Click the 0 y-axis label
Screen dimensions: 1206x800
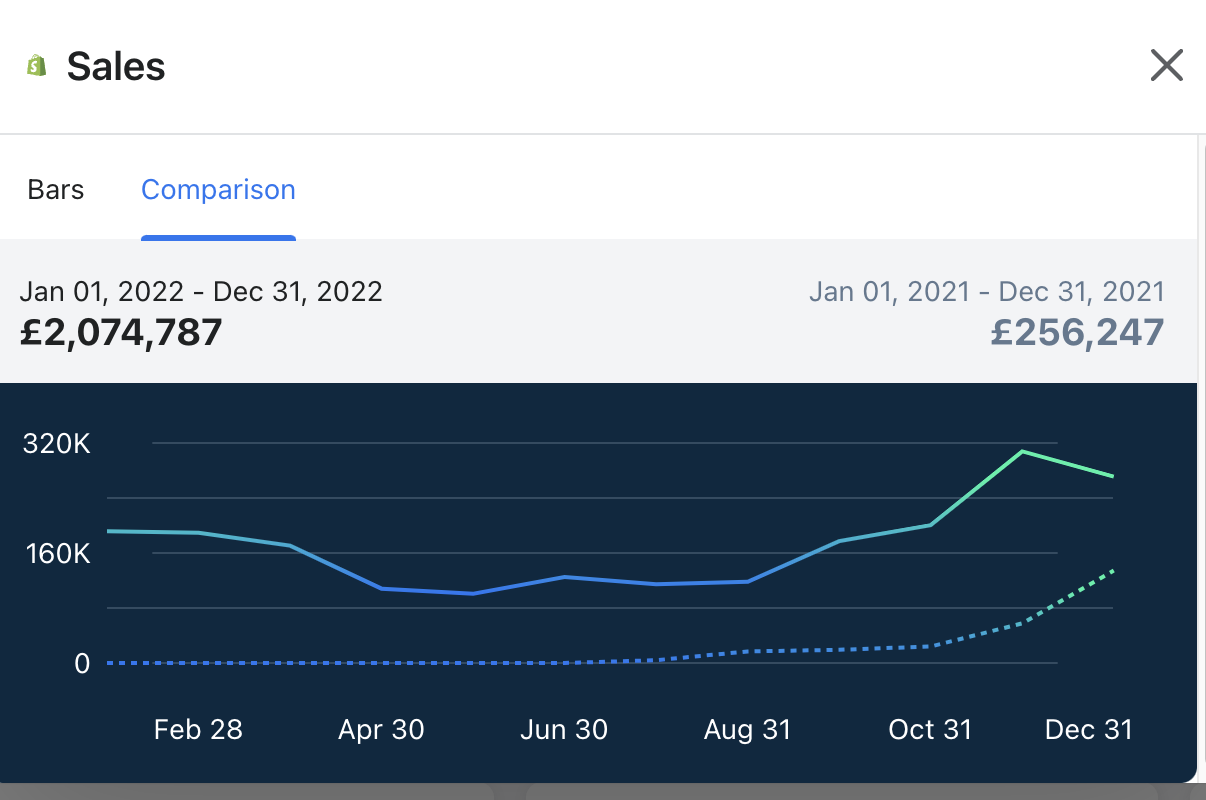tap(82, 663)
